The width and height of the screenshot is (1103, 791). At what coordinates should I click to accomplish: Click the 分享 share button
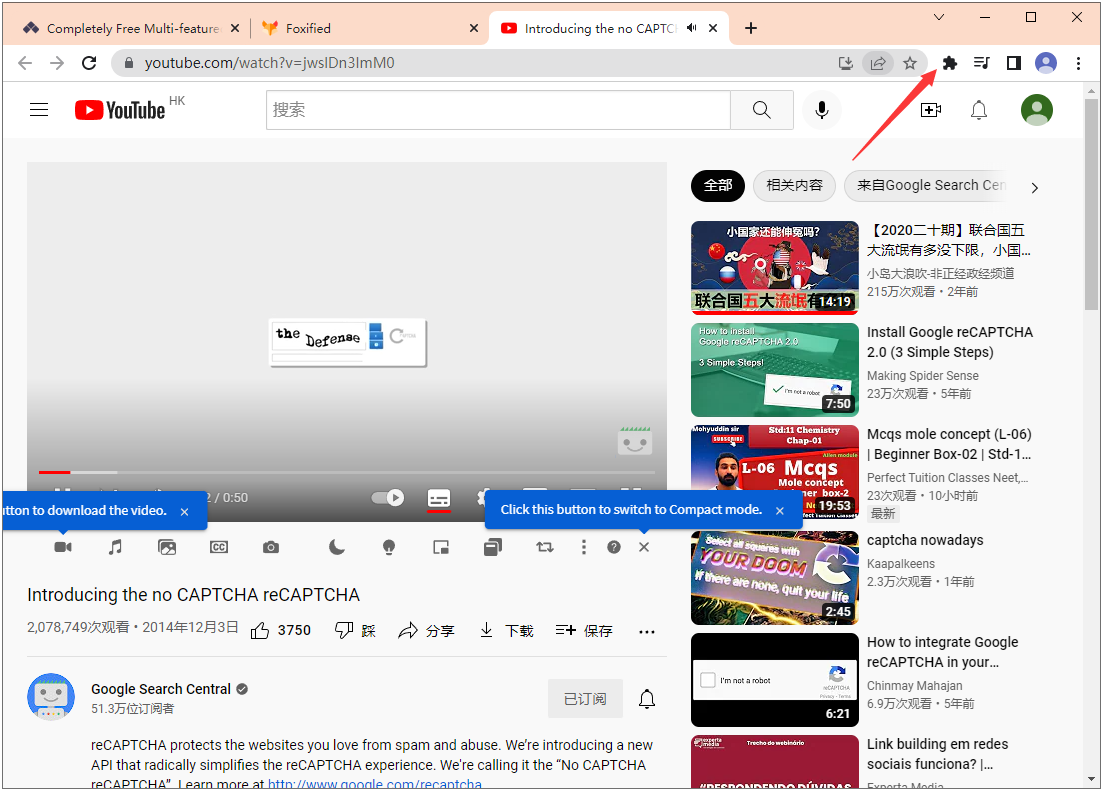pyautogui.click(x=426, y=631)
